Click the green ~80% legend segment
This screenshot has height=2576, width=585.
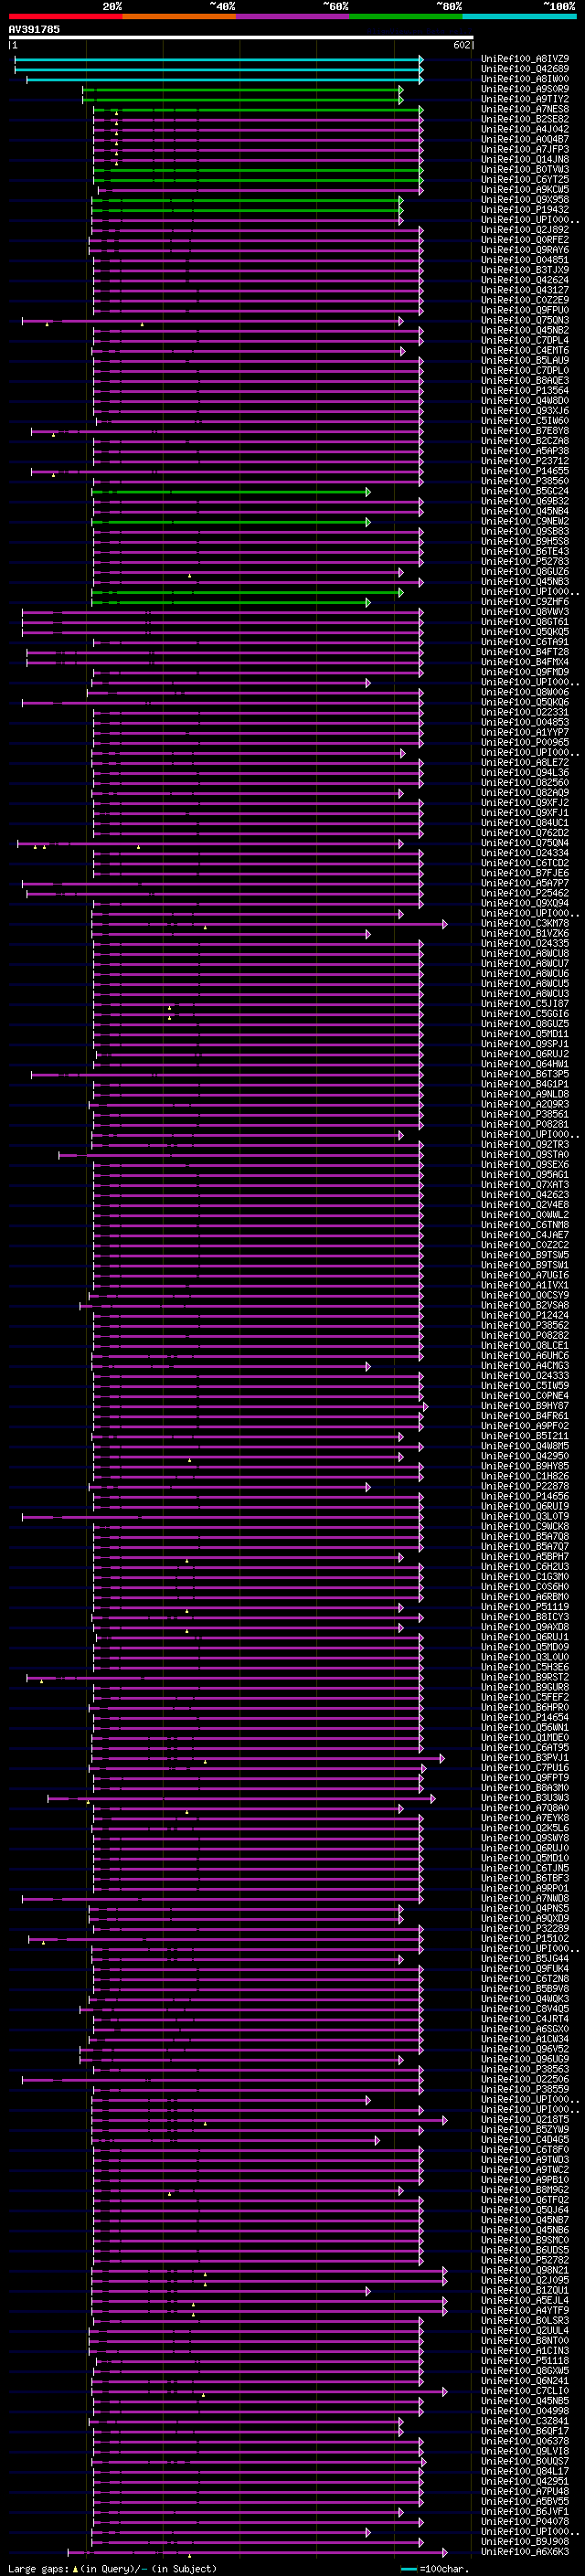click(405, 16)
